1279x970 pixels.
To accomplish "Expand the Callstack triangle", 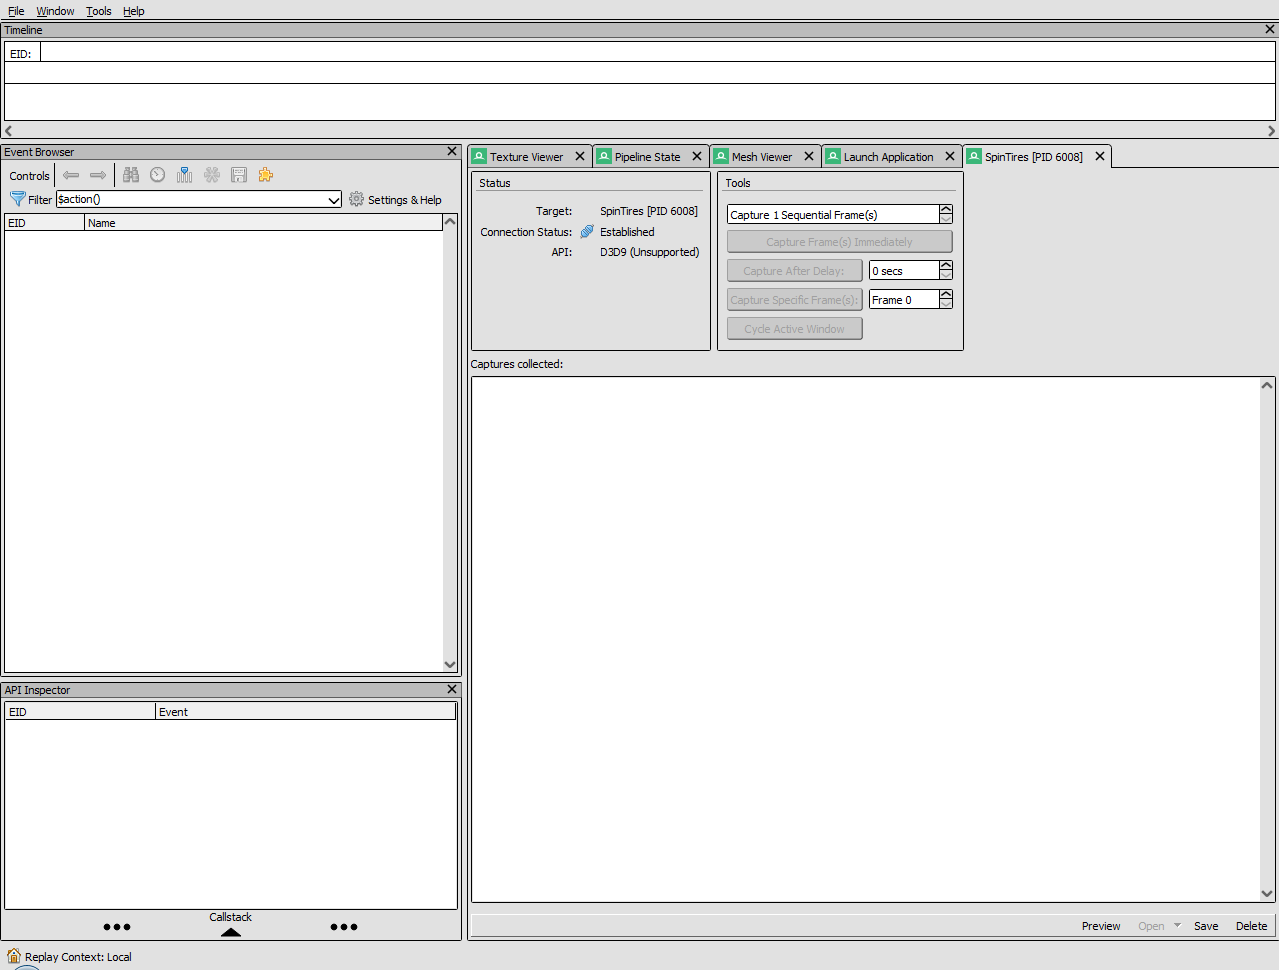I will 231,932.
